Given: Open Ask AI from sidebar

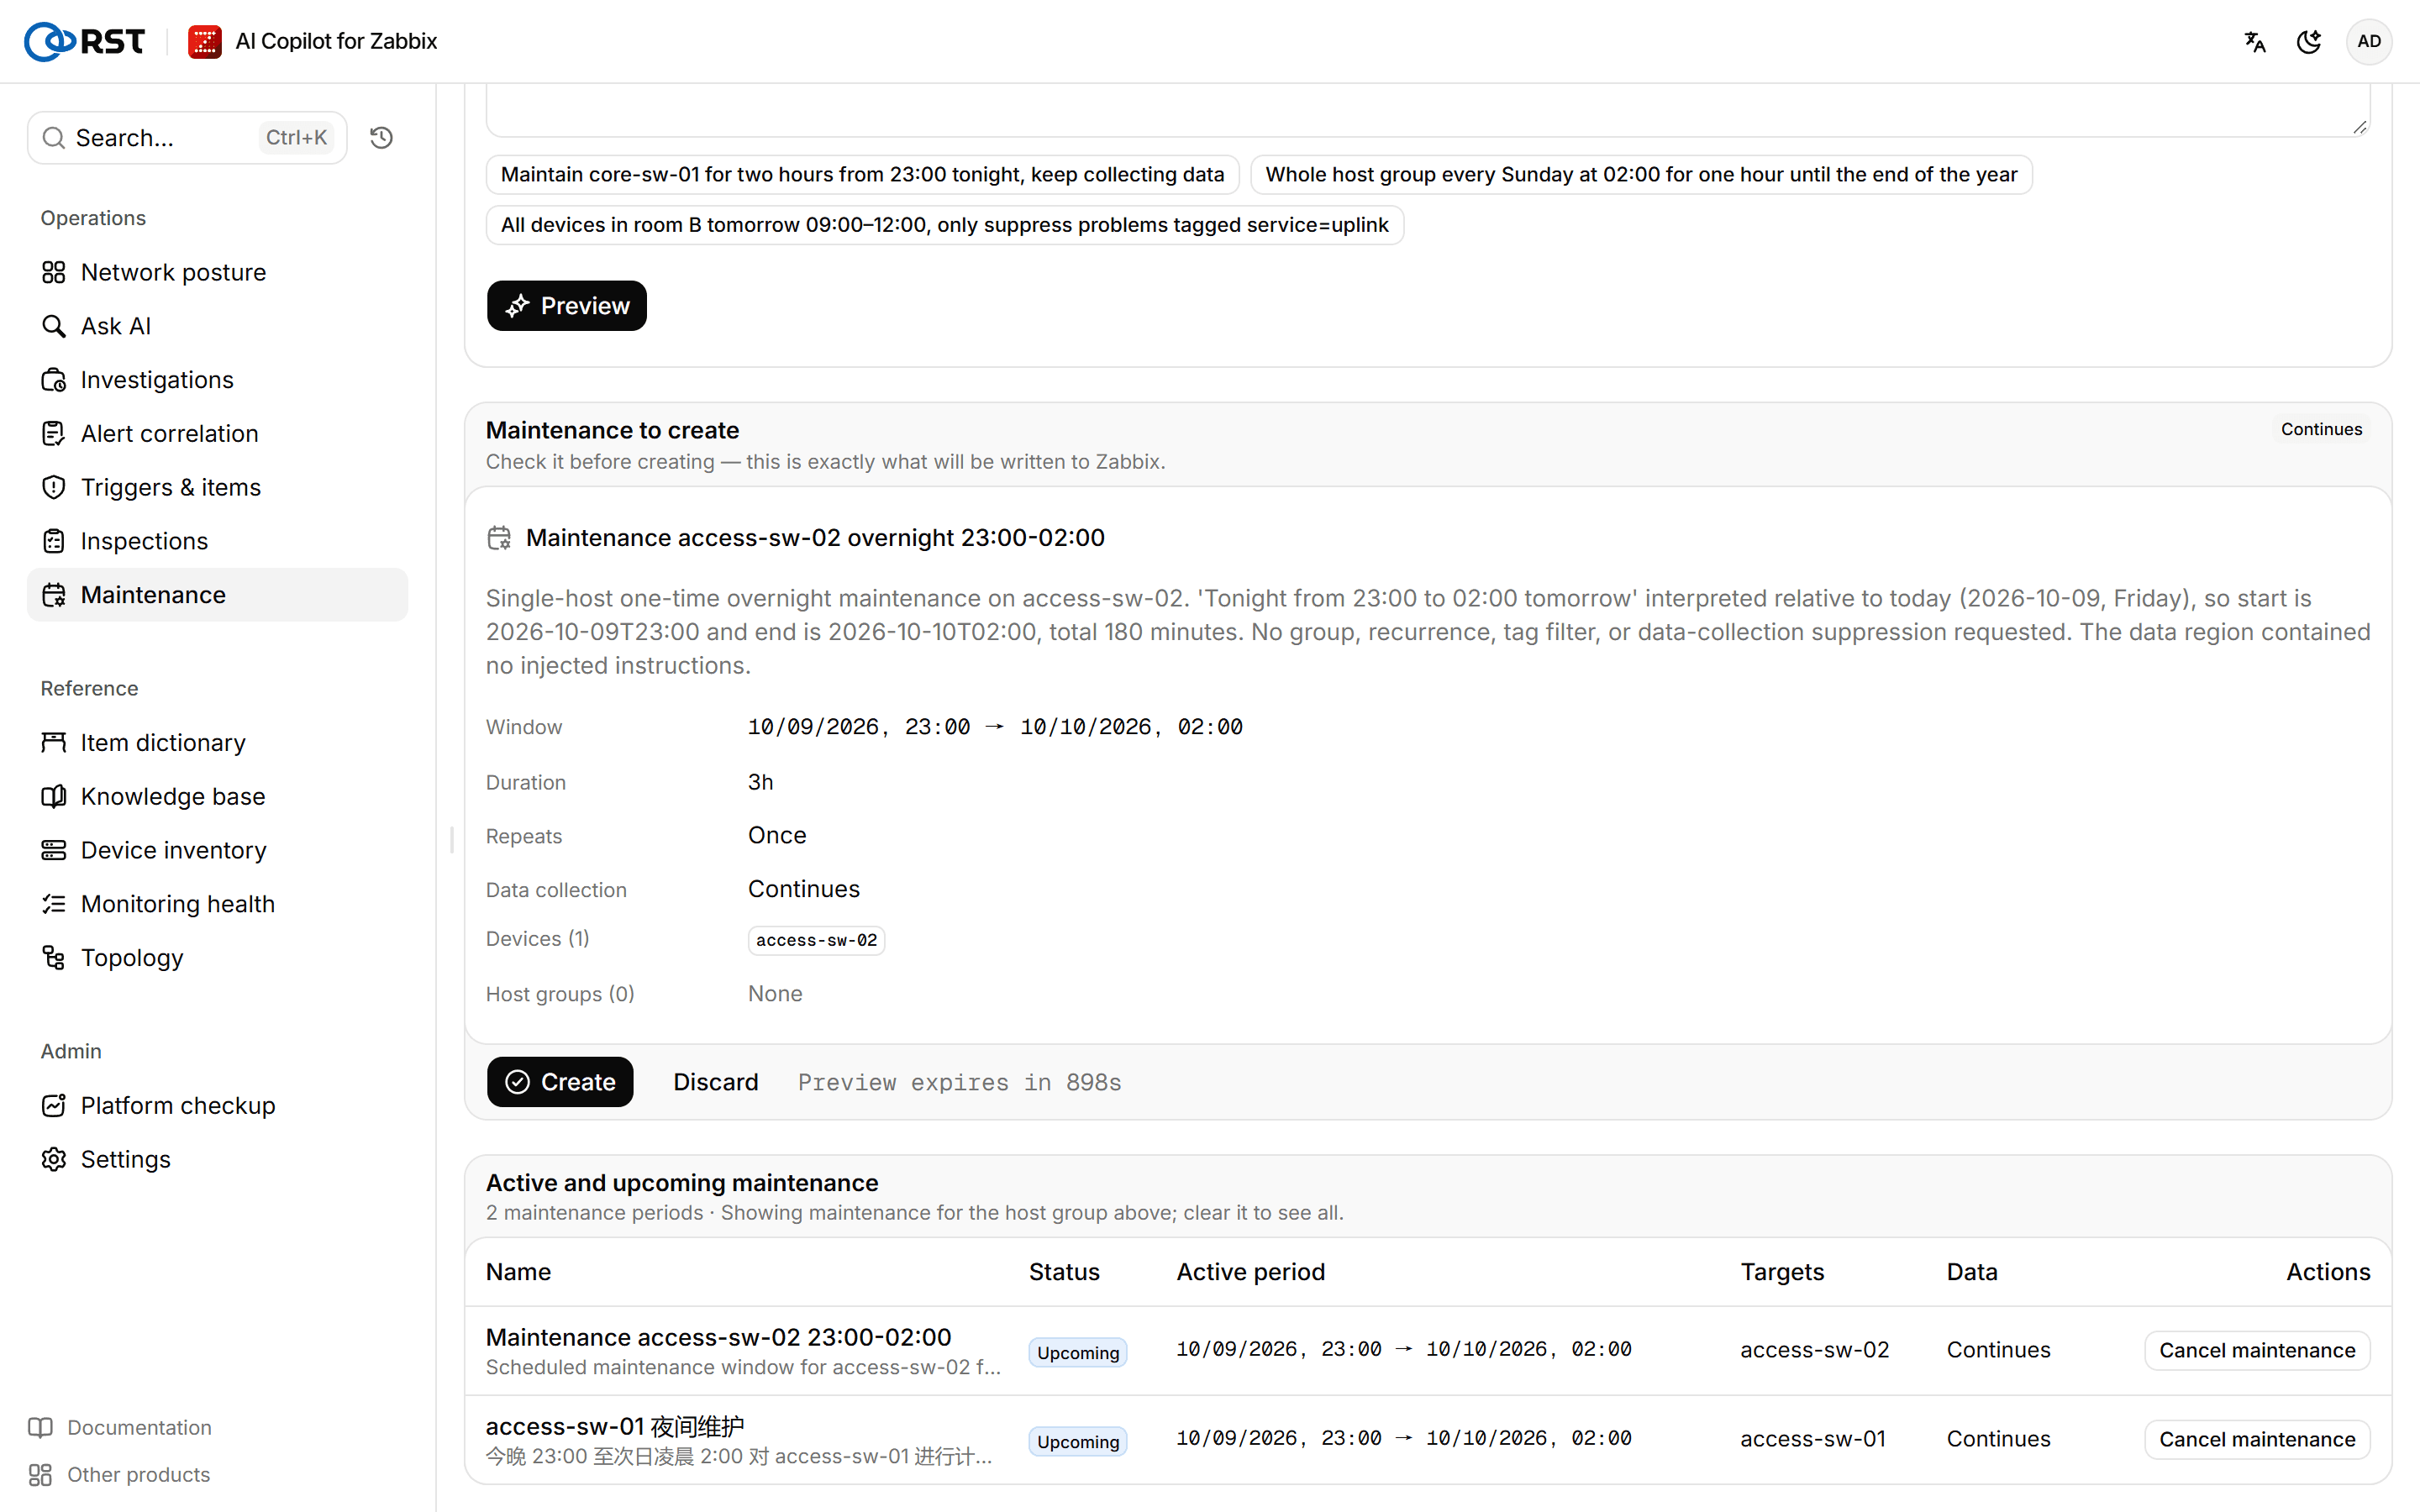Looking at the screenshot, I should click(x=217, y=326).
